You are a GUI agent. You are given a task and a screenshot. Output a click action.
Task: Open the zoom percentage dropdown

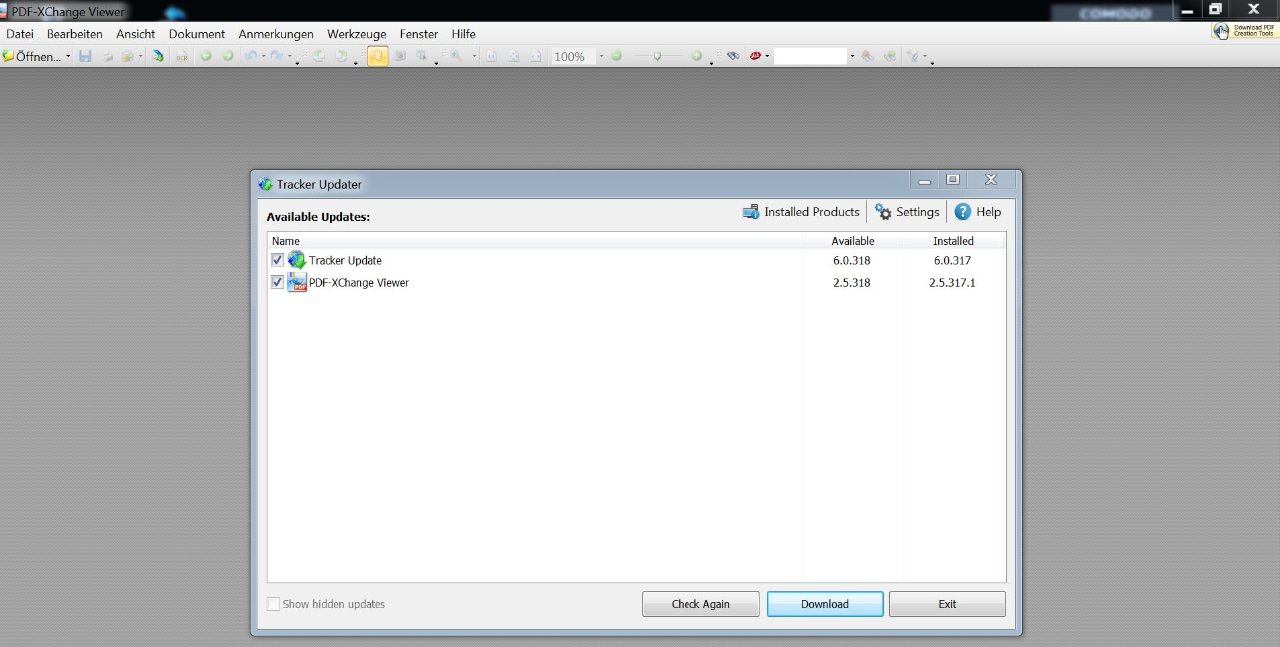point(601,56)
